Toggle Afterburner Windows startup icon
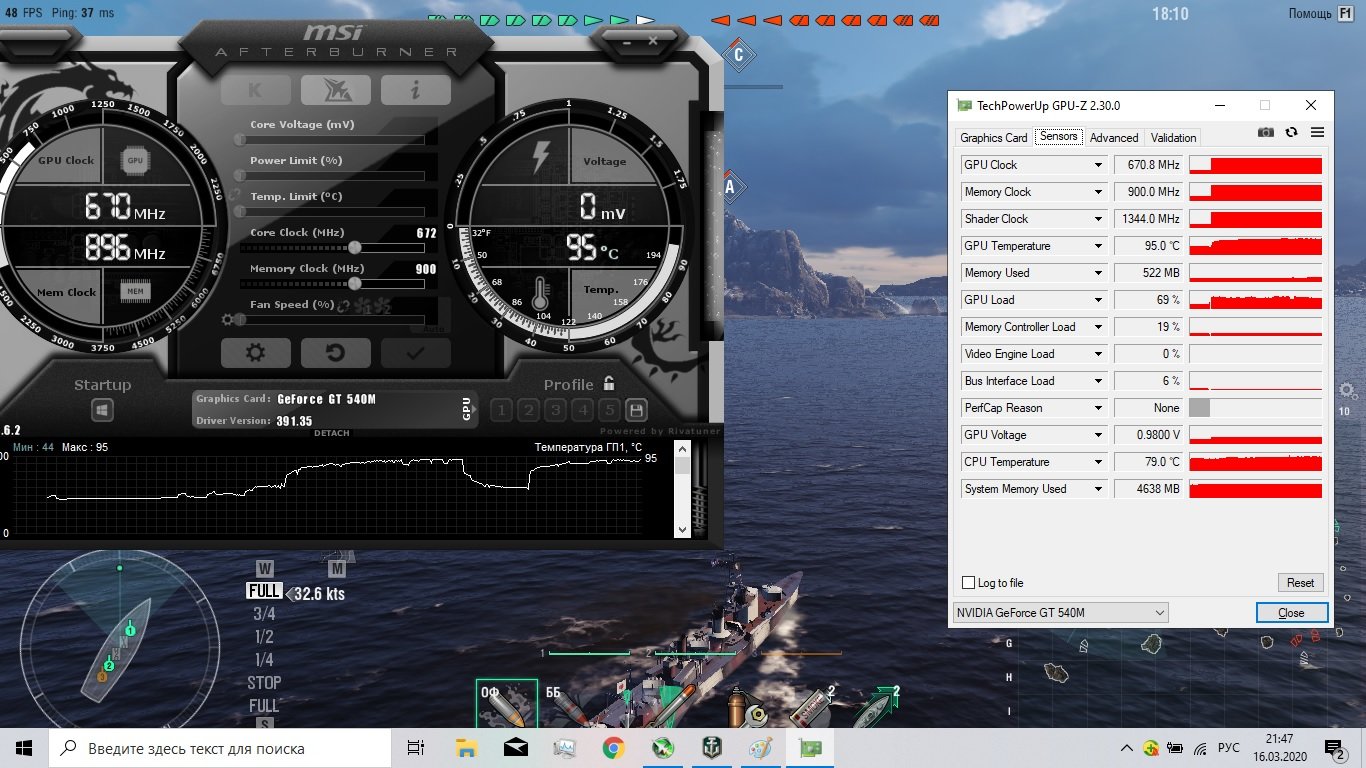The width and height of the screenshot is (1366, 768). (x=102, y=410)
